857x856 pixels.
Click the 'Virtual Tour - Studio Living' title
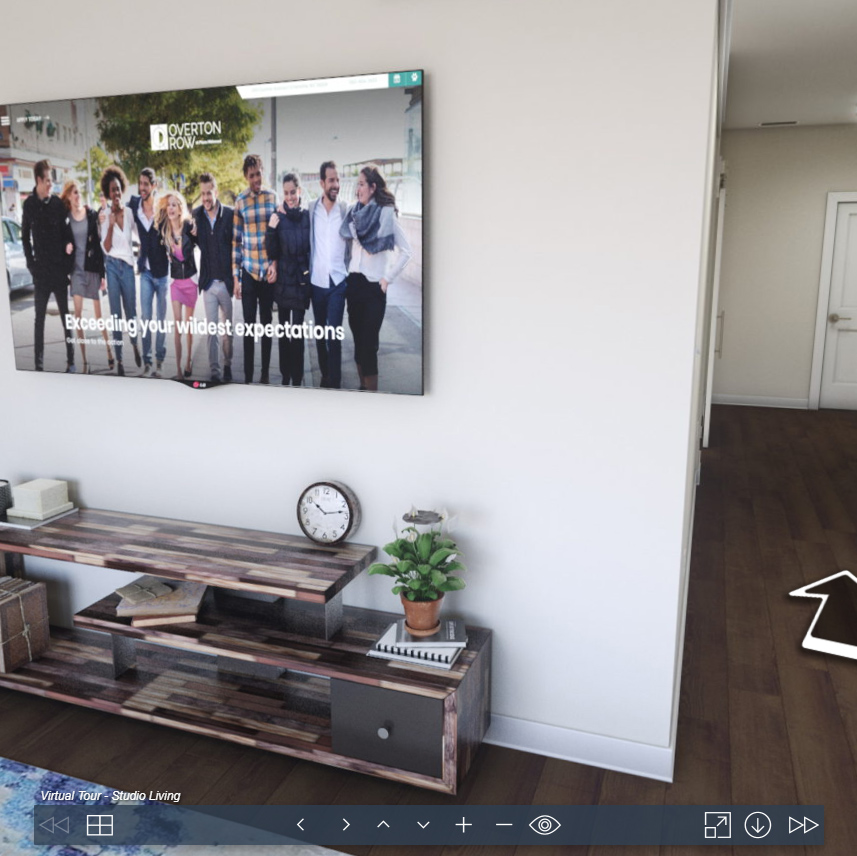click(x=110, y=796)
